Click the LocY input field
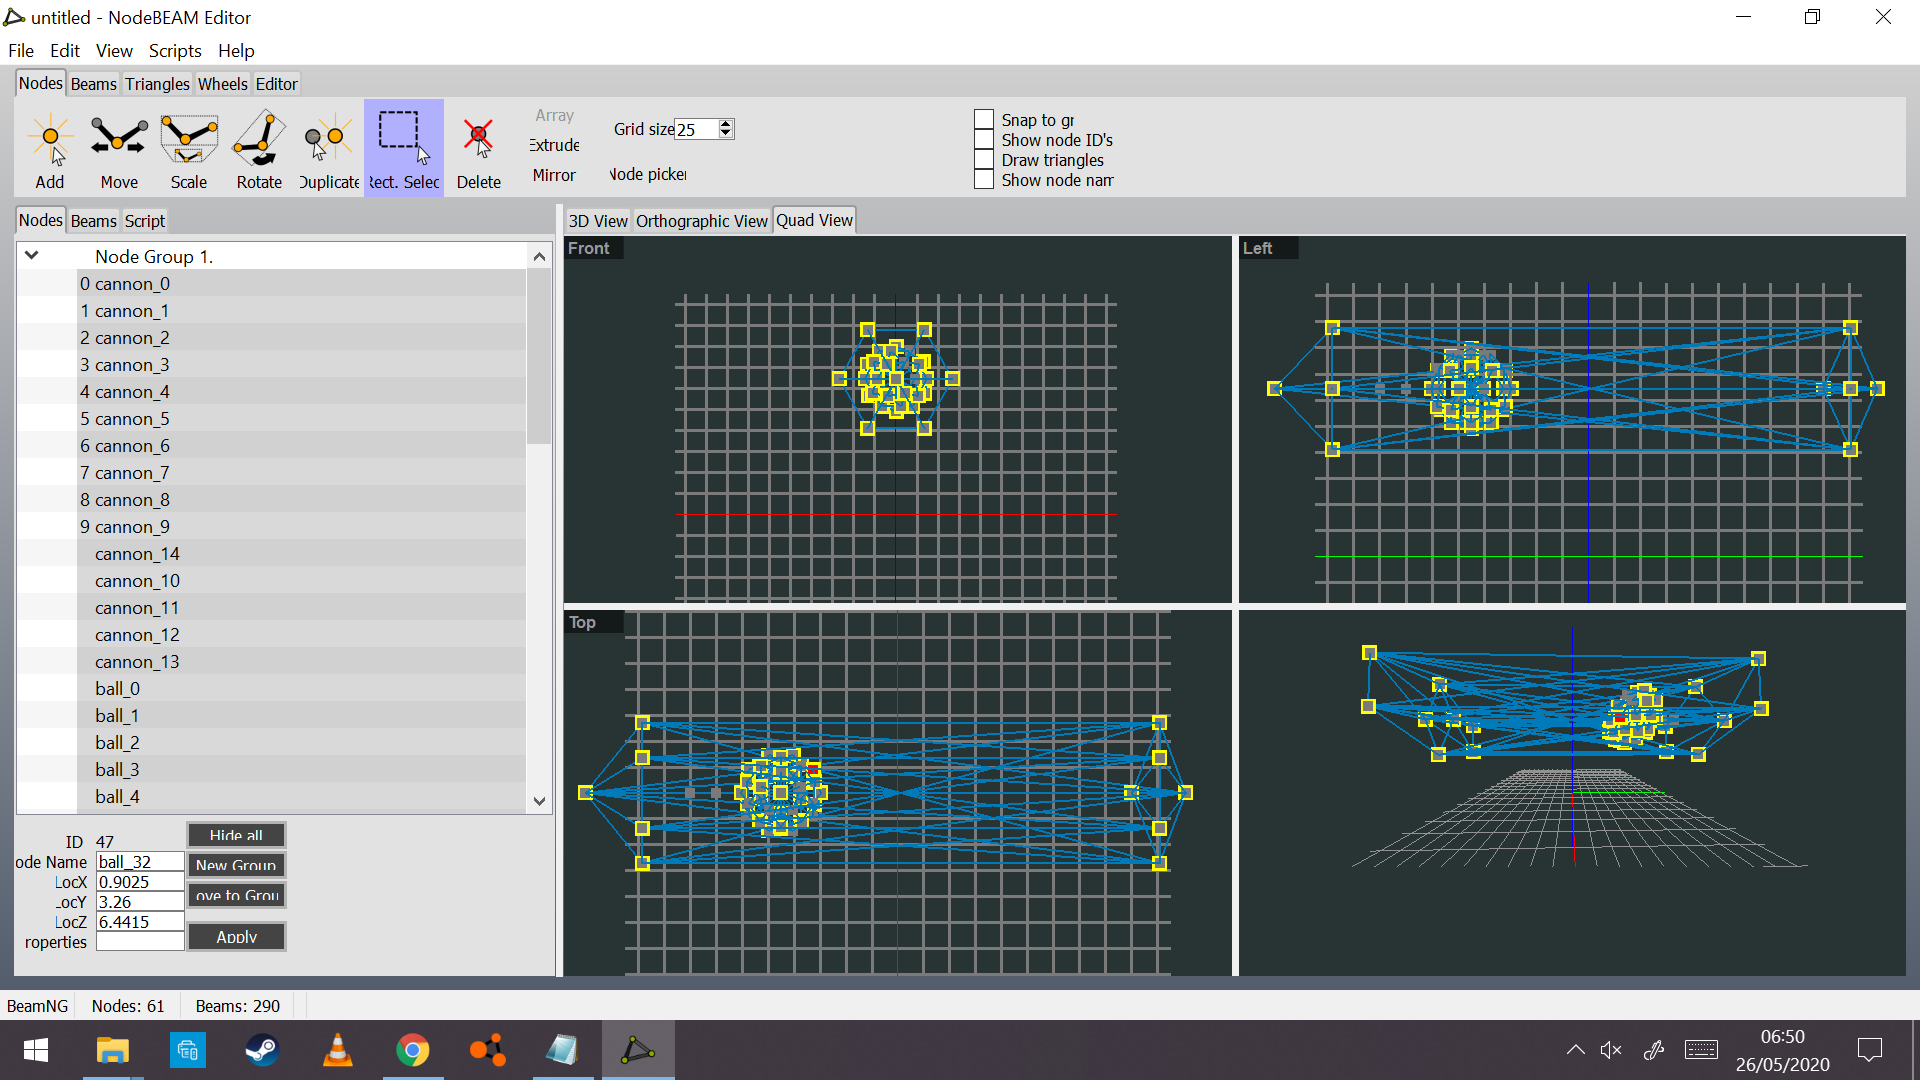The width and height of the screenshot is (1920, 1080). (140, 902)
